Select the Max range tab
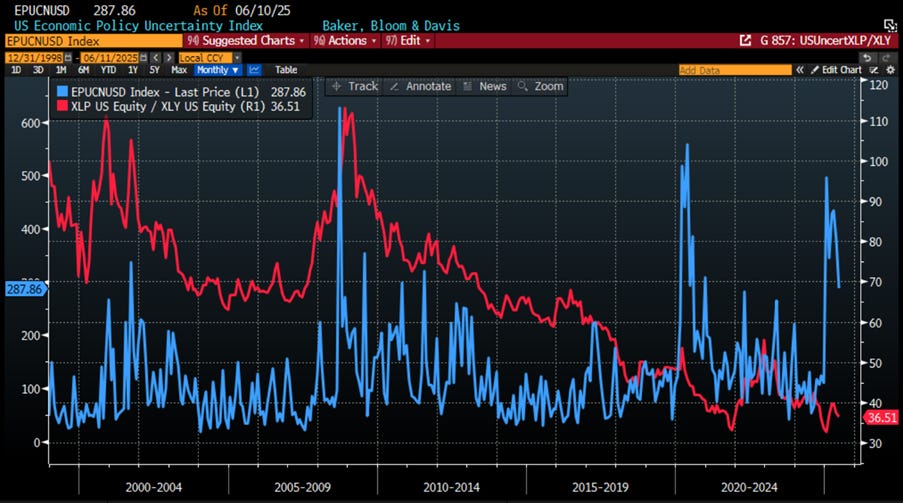 pos(179,70)
